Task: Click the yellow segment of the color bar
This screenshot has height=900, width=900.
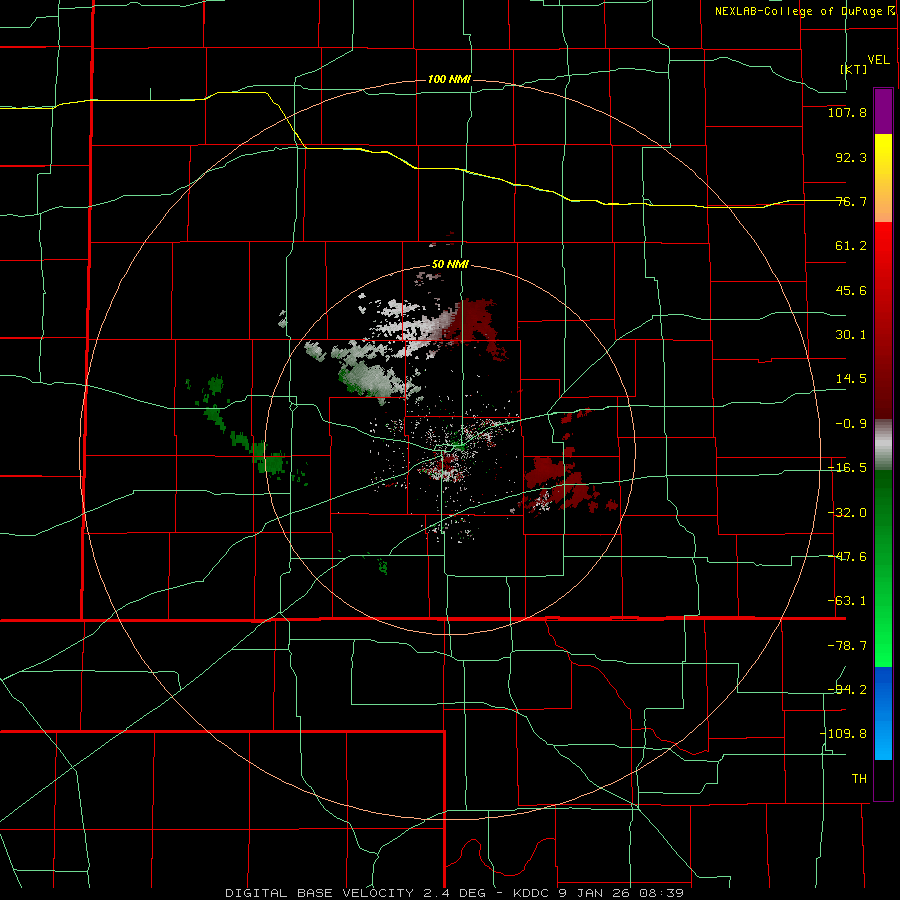Action: tap(883, 156)
